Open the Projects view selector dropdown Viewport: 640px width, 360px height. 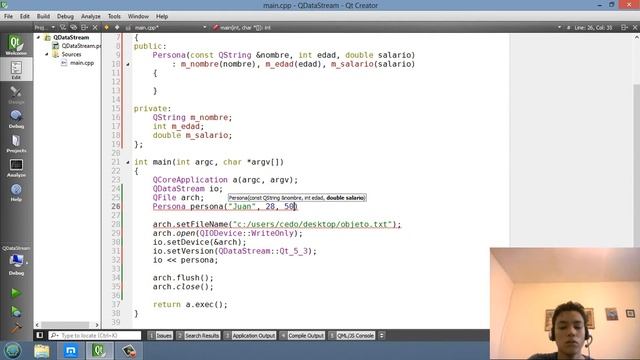click(44, 27)
